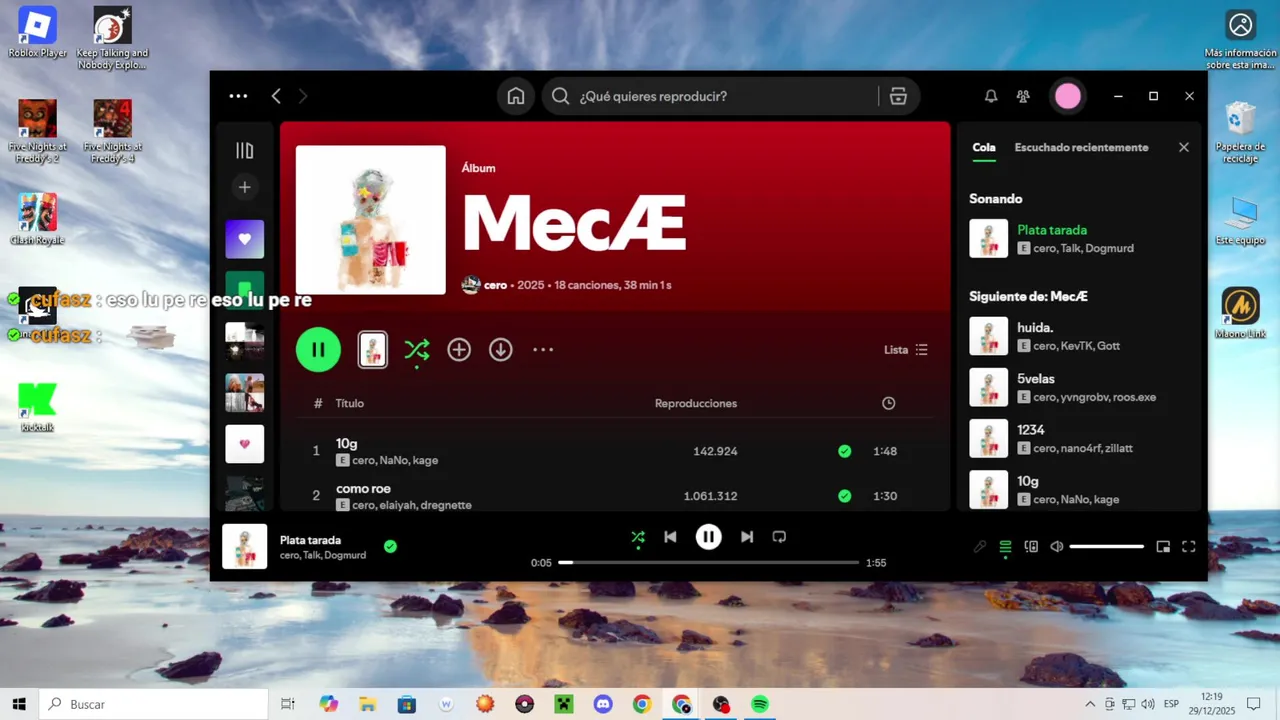
Task: Switch to the Cola tab
Action: tap(984, 147)
